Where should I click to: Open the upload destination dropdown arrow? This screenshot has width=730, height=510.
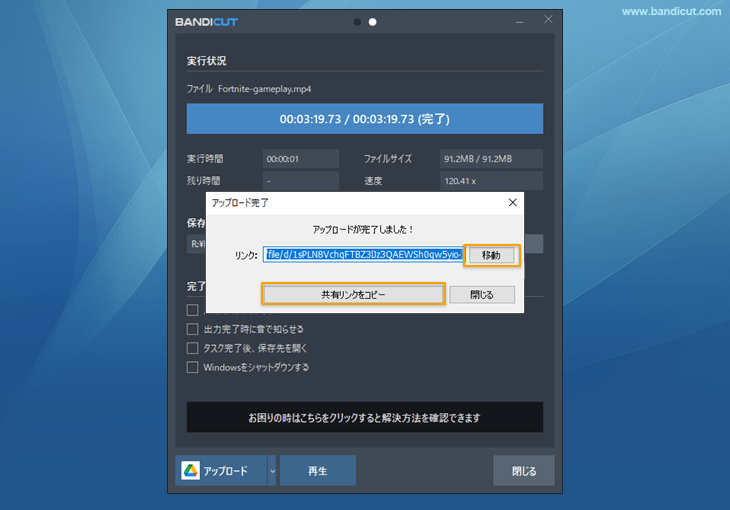(x=272, y=471)
